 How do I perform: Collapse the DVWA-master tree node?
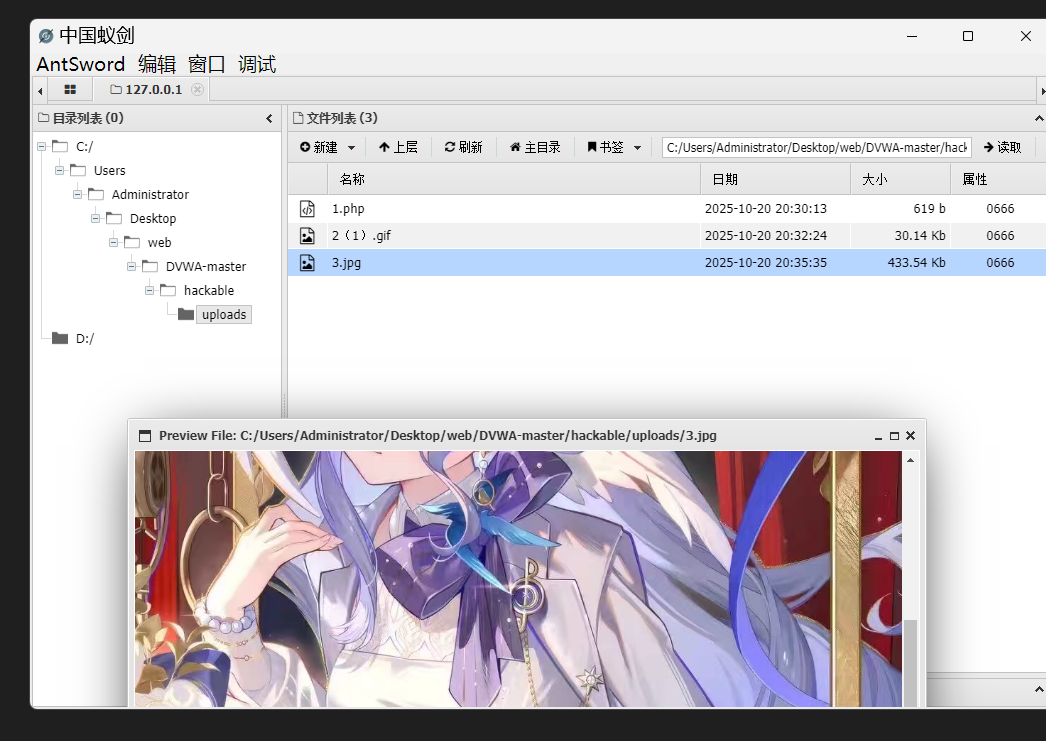[x=131, y=266]
